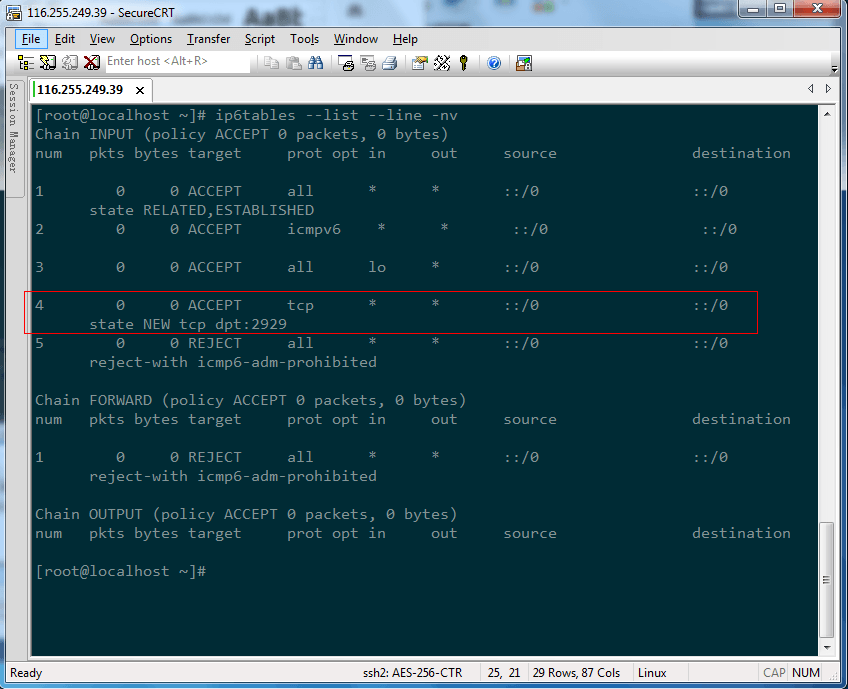The height and width of the screenshot is (689, 848).
Task: Click the Enter host input field
Action: pyautogui.click(x=175, y=62)
